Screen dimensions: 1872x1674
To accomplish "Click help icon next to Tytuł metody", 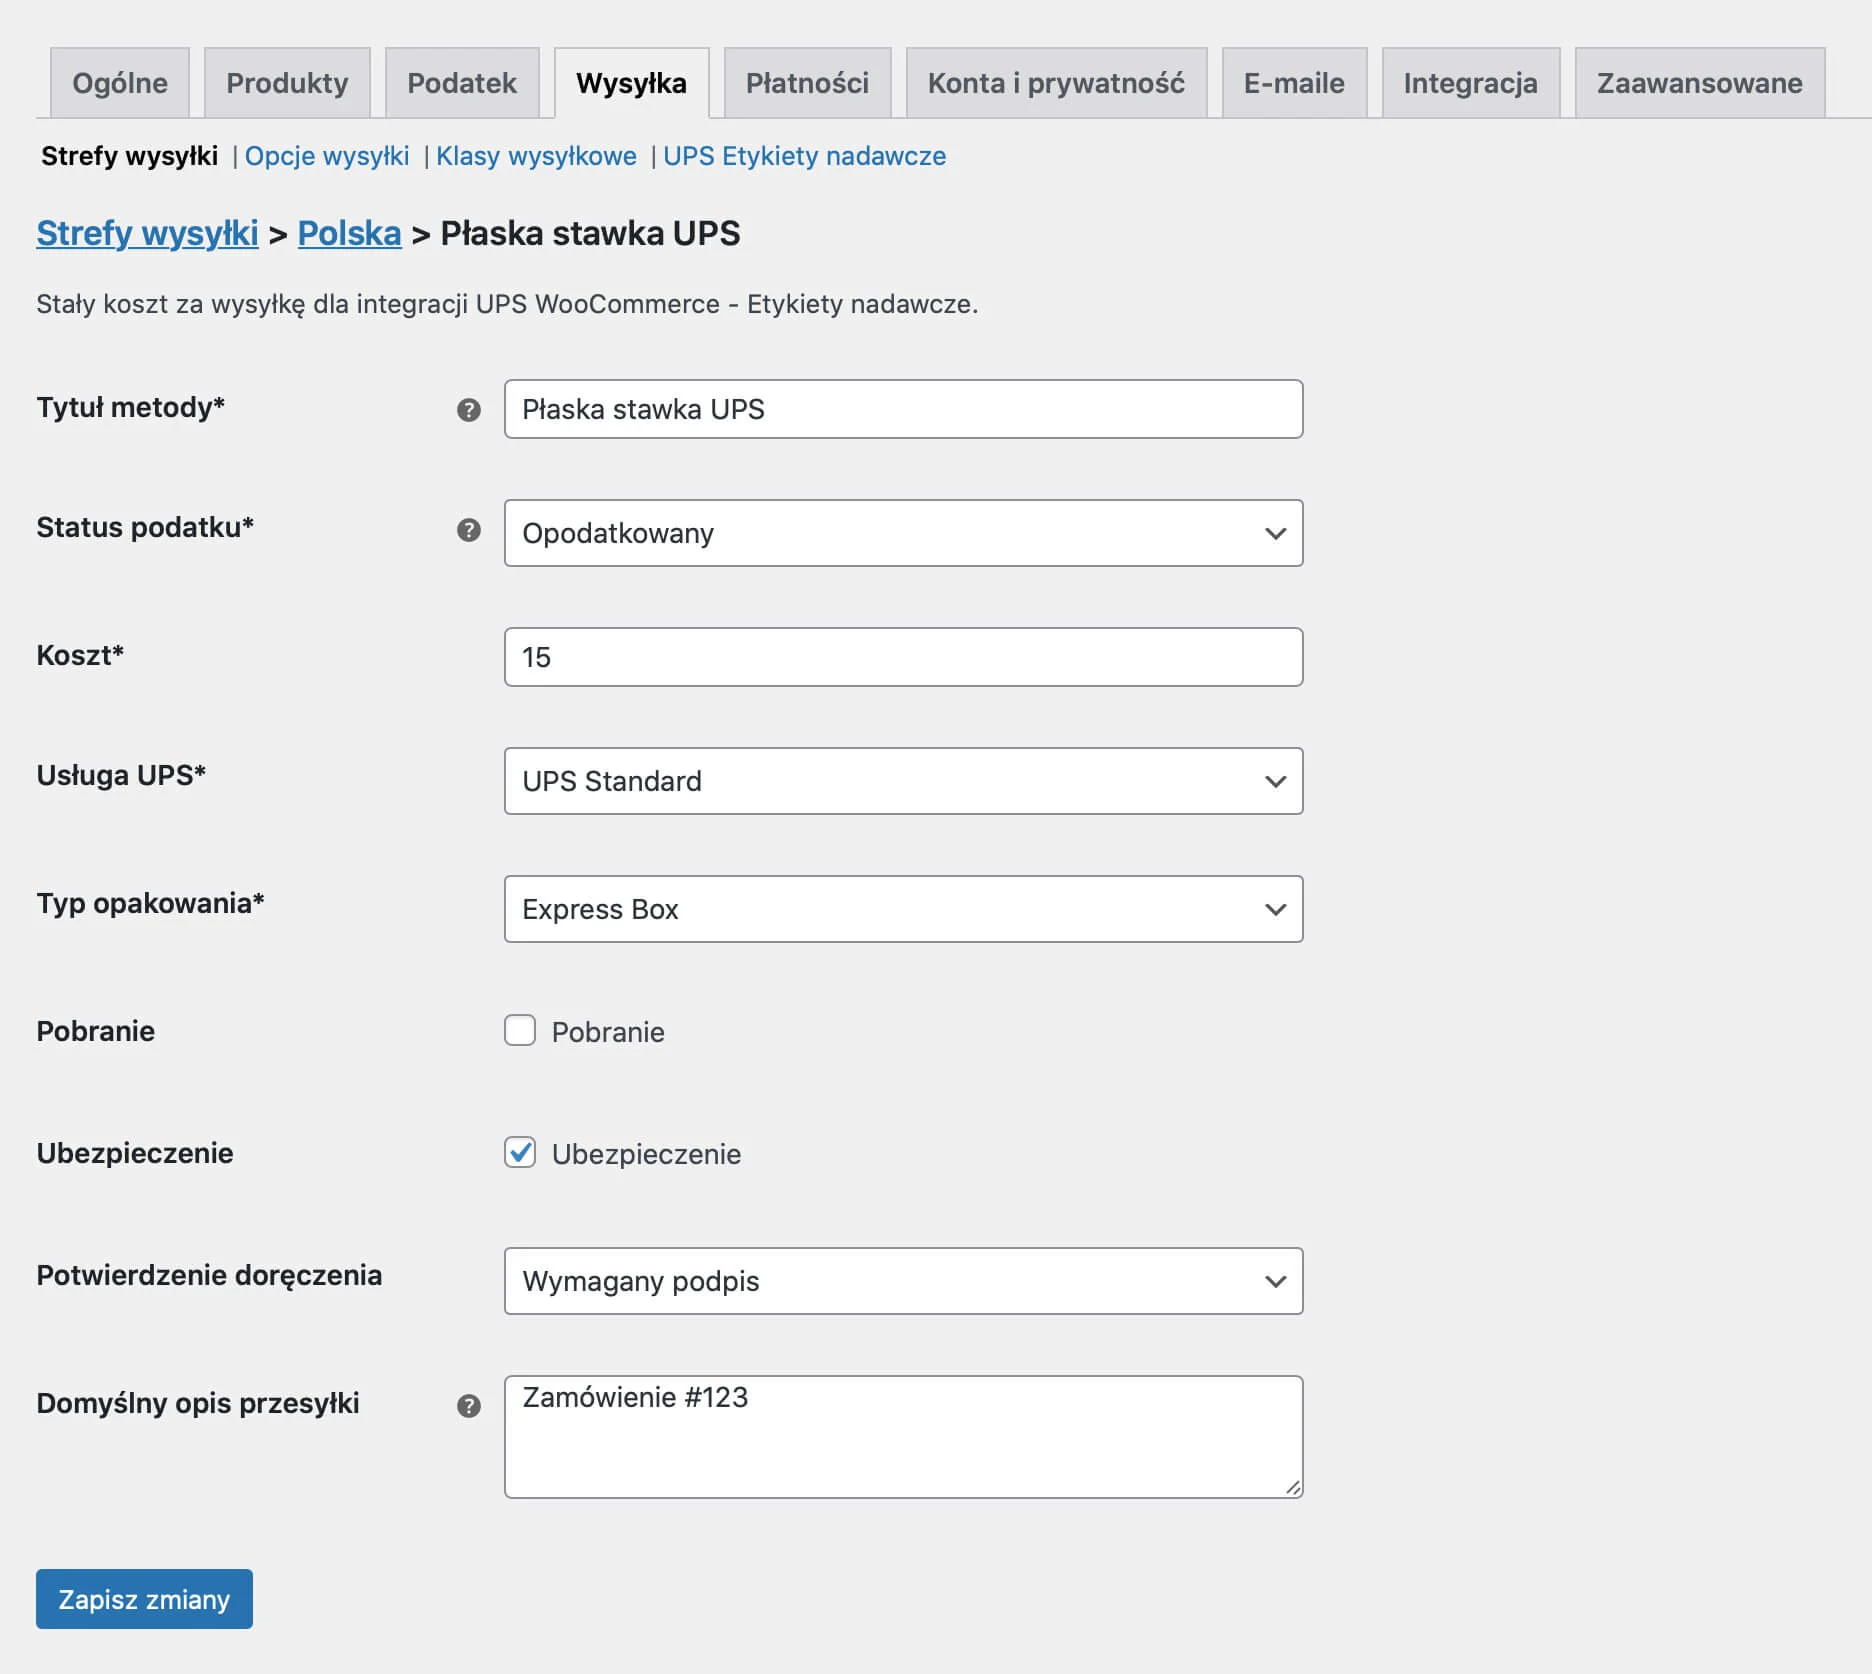I will click(x=468, y=410).
